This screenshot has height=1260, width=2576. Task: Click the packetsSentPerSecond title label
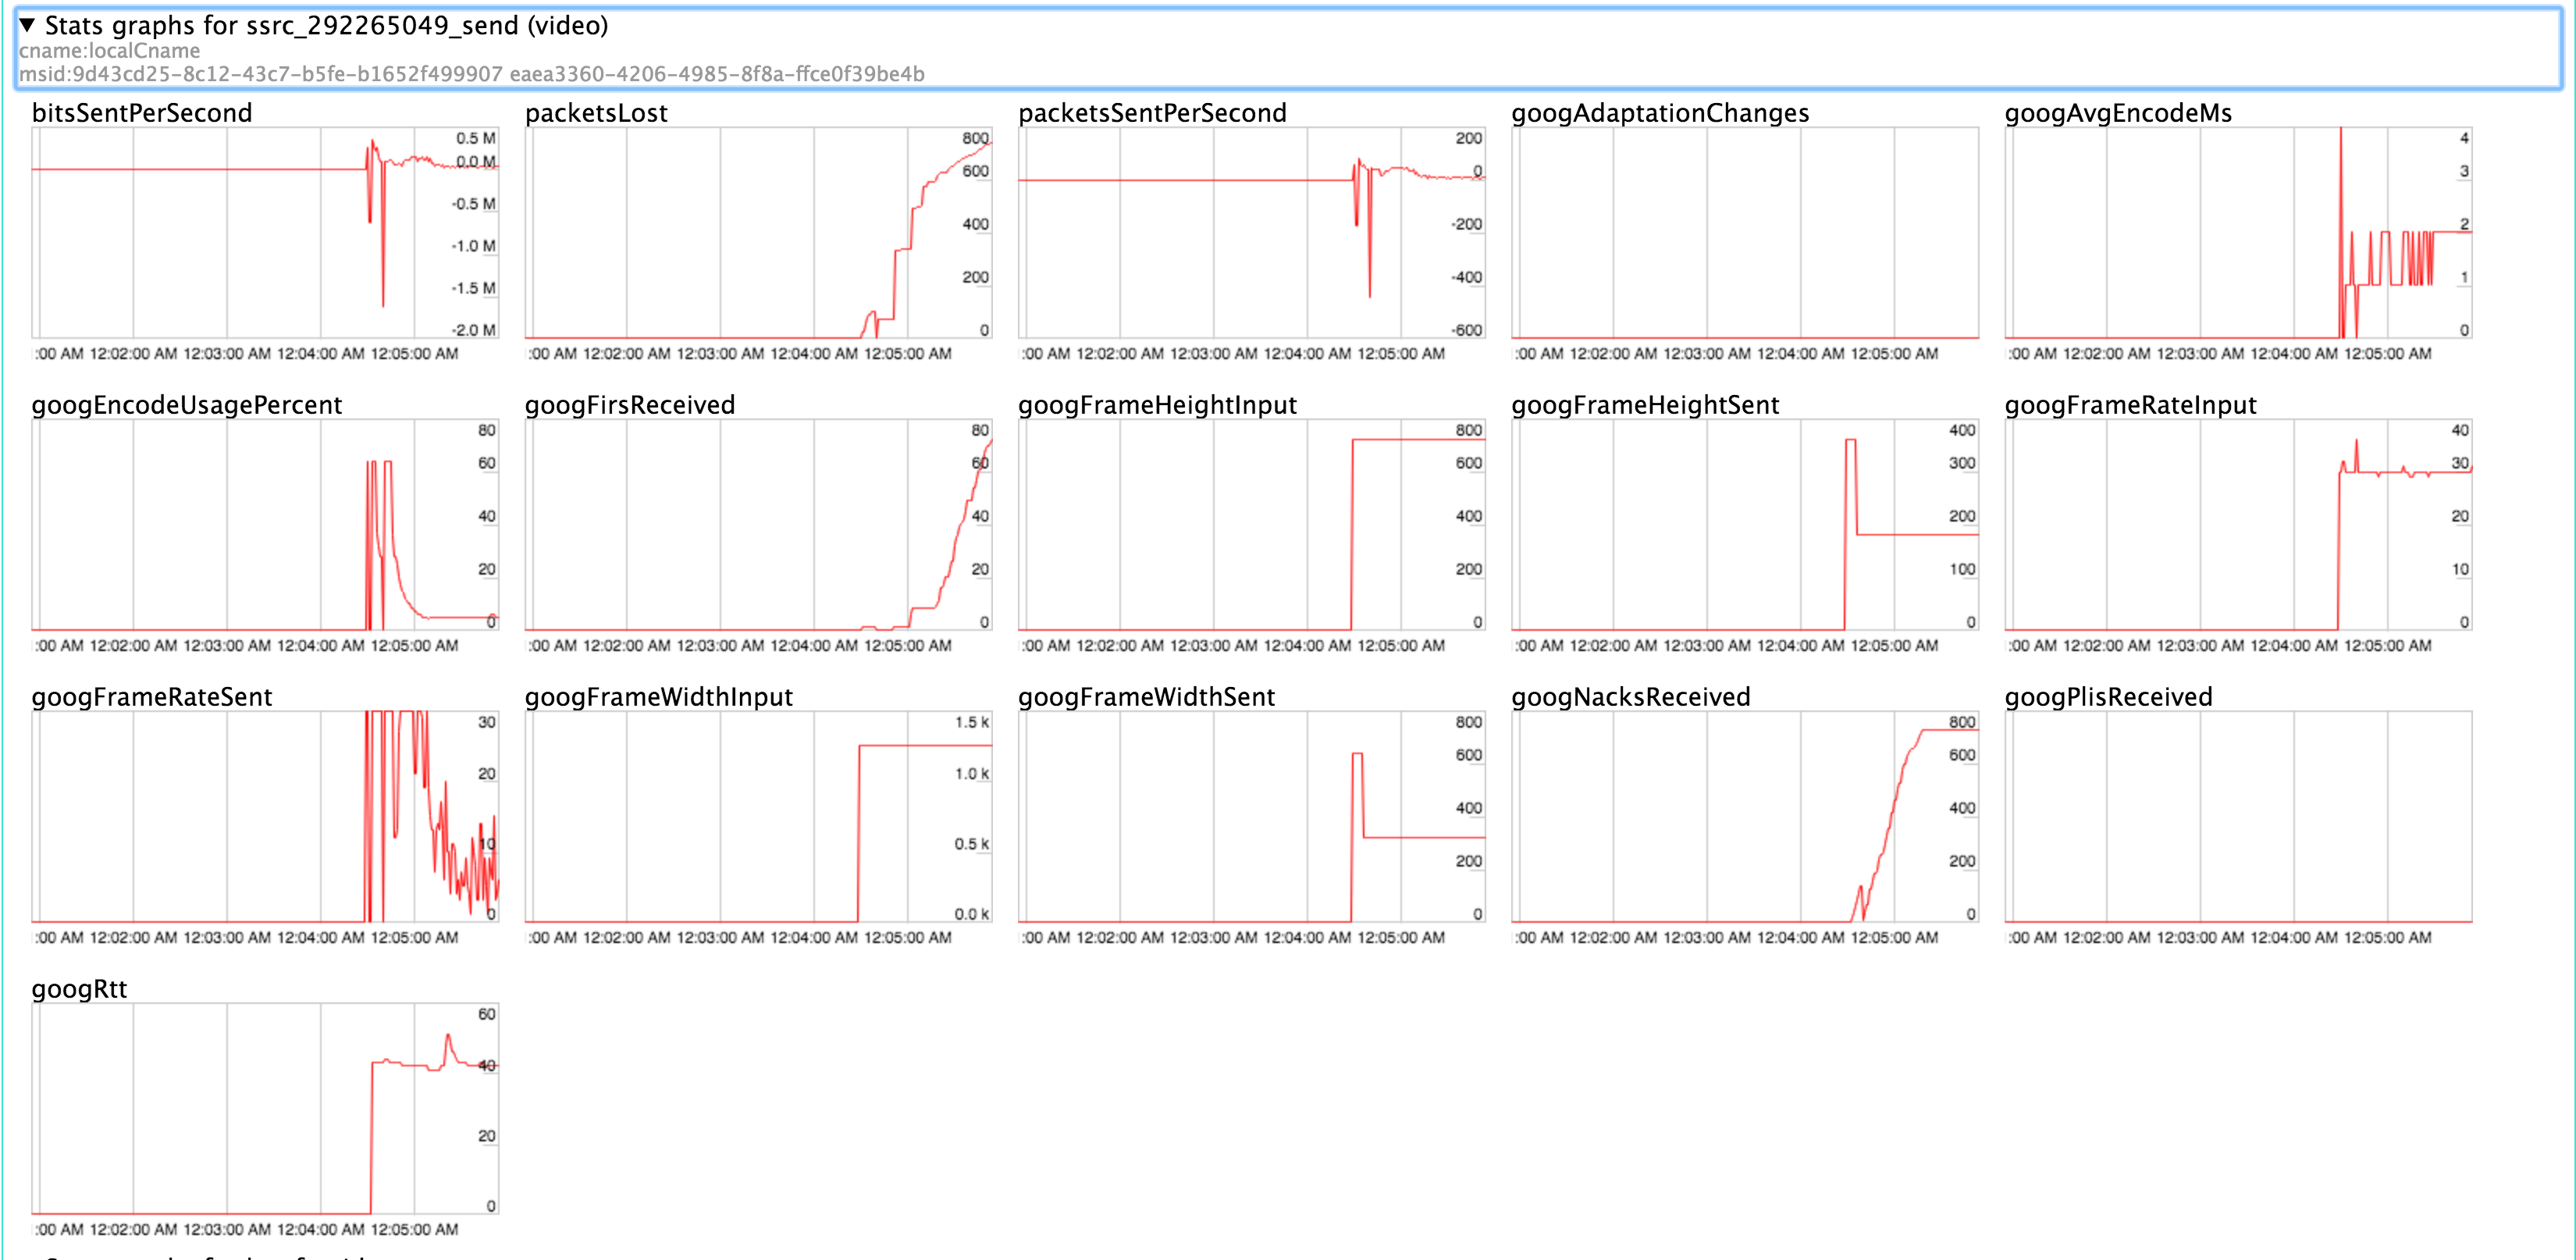tap(1152, 113)
